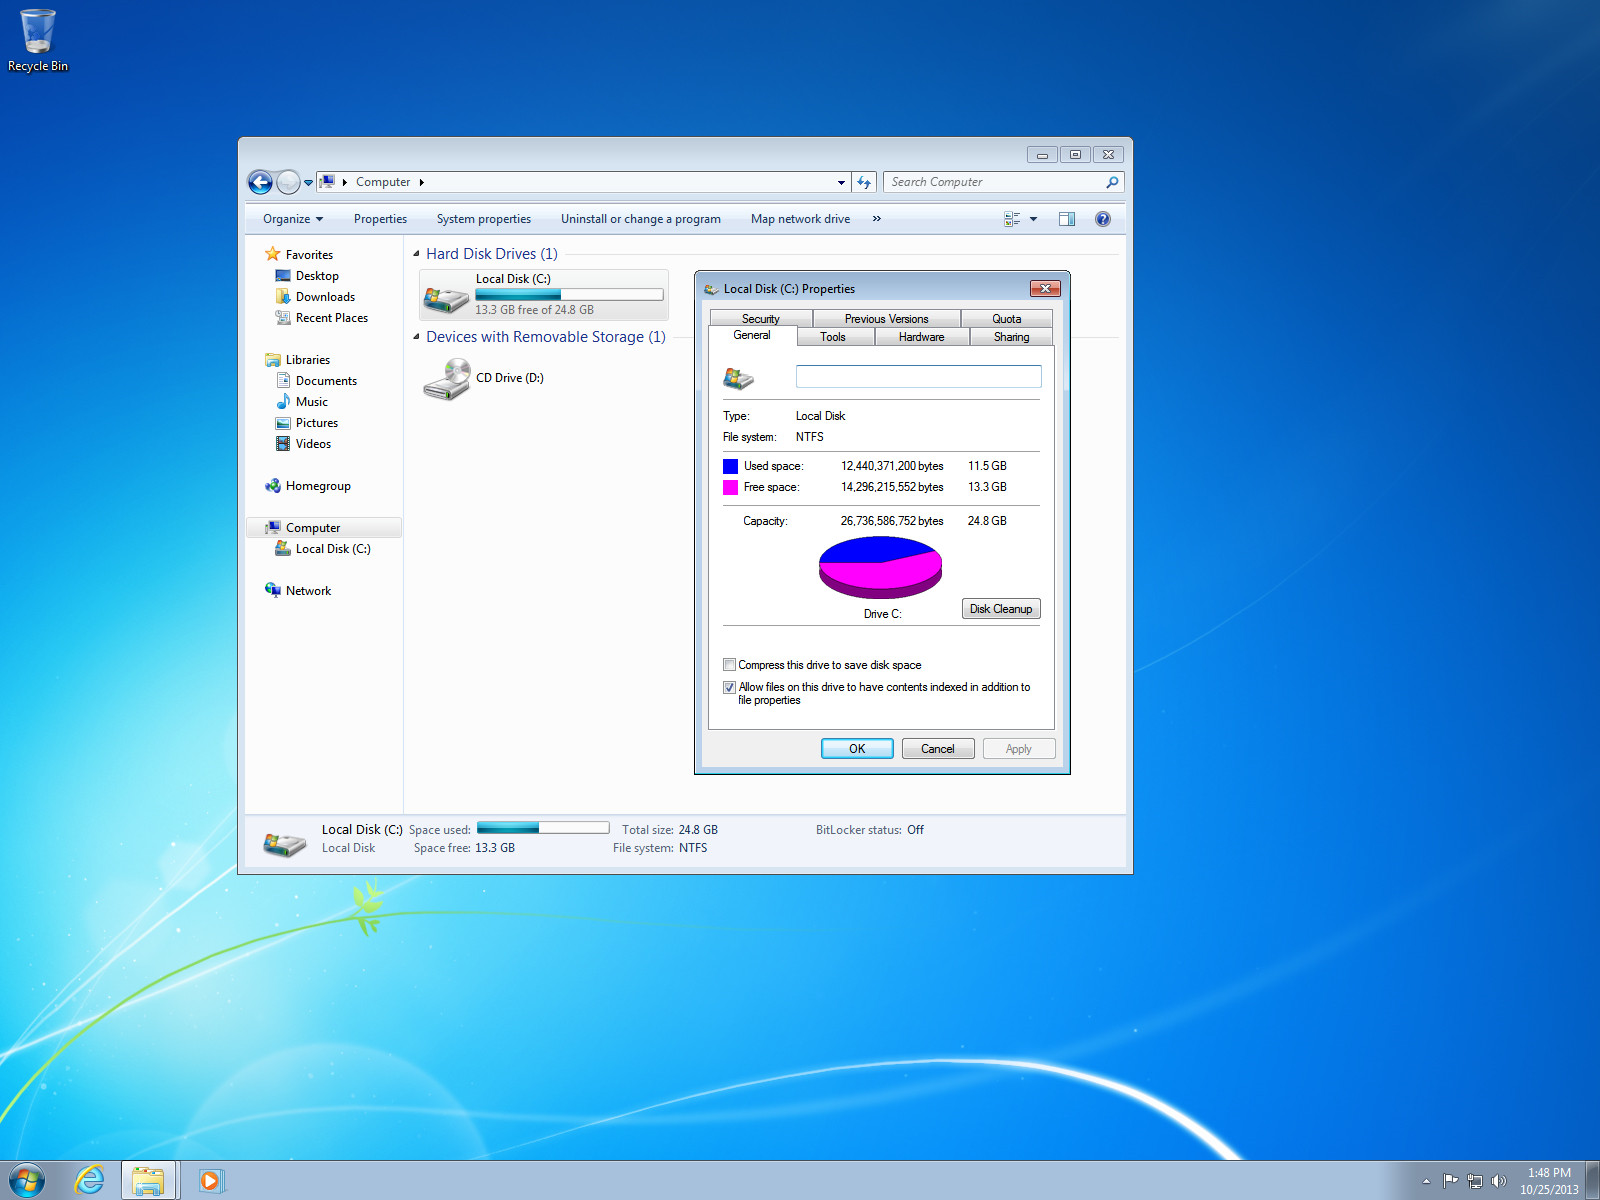Image resolution: width=1600 pixels, height=1200 pixels.
Task: Click Cancel in the Properties dialog
Action: pos(937,749)
